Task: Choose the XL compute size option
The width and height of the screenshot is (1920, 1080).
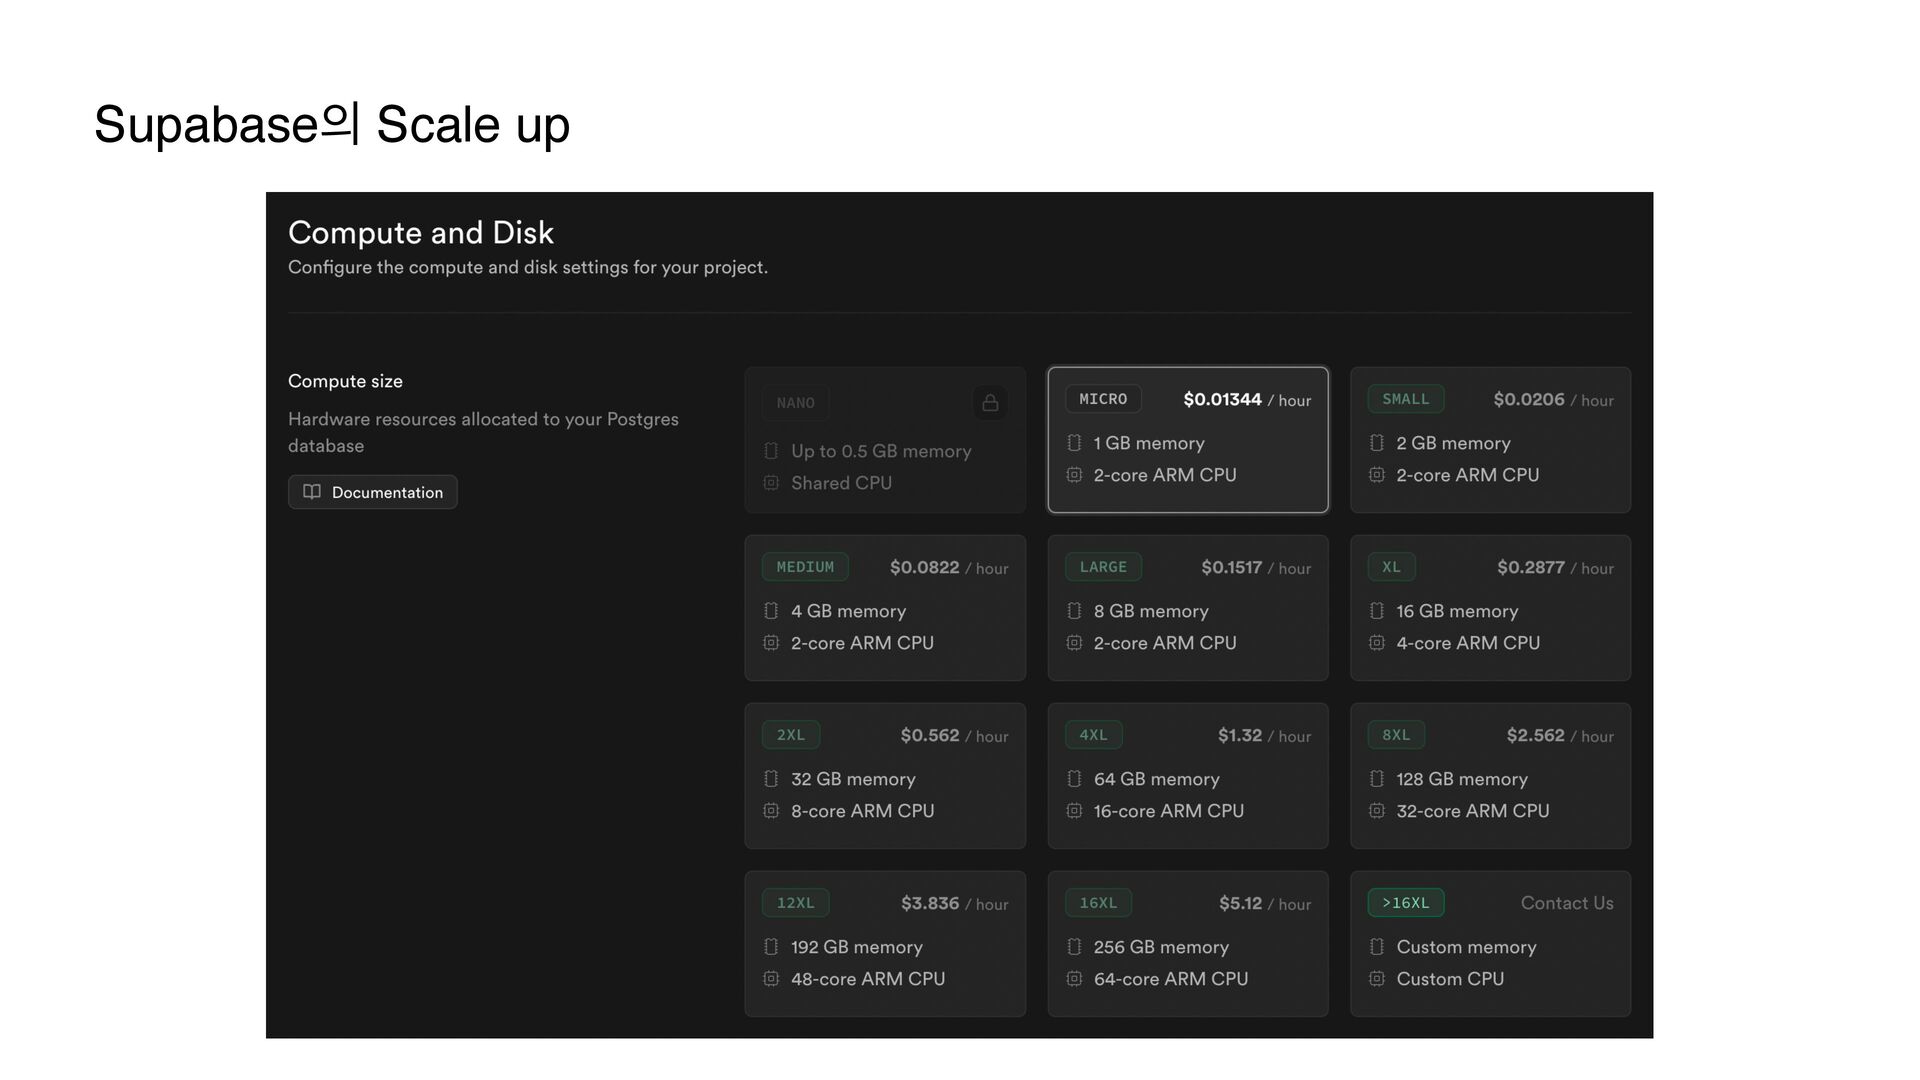Action: (x=1490, y=608)
